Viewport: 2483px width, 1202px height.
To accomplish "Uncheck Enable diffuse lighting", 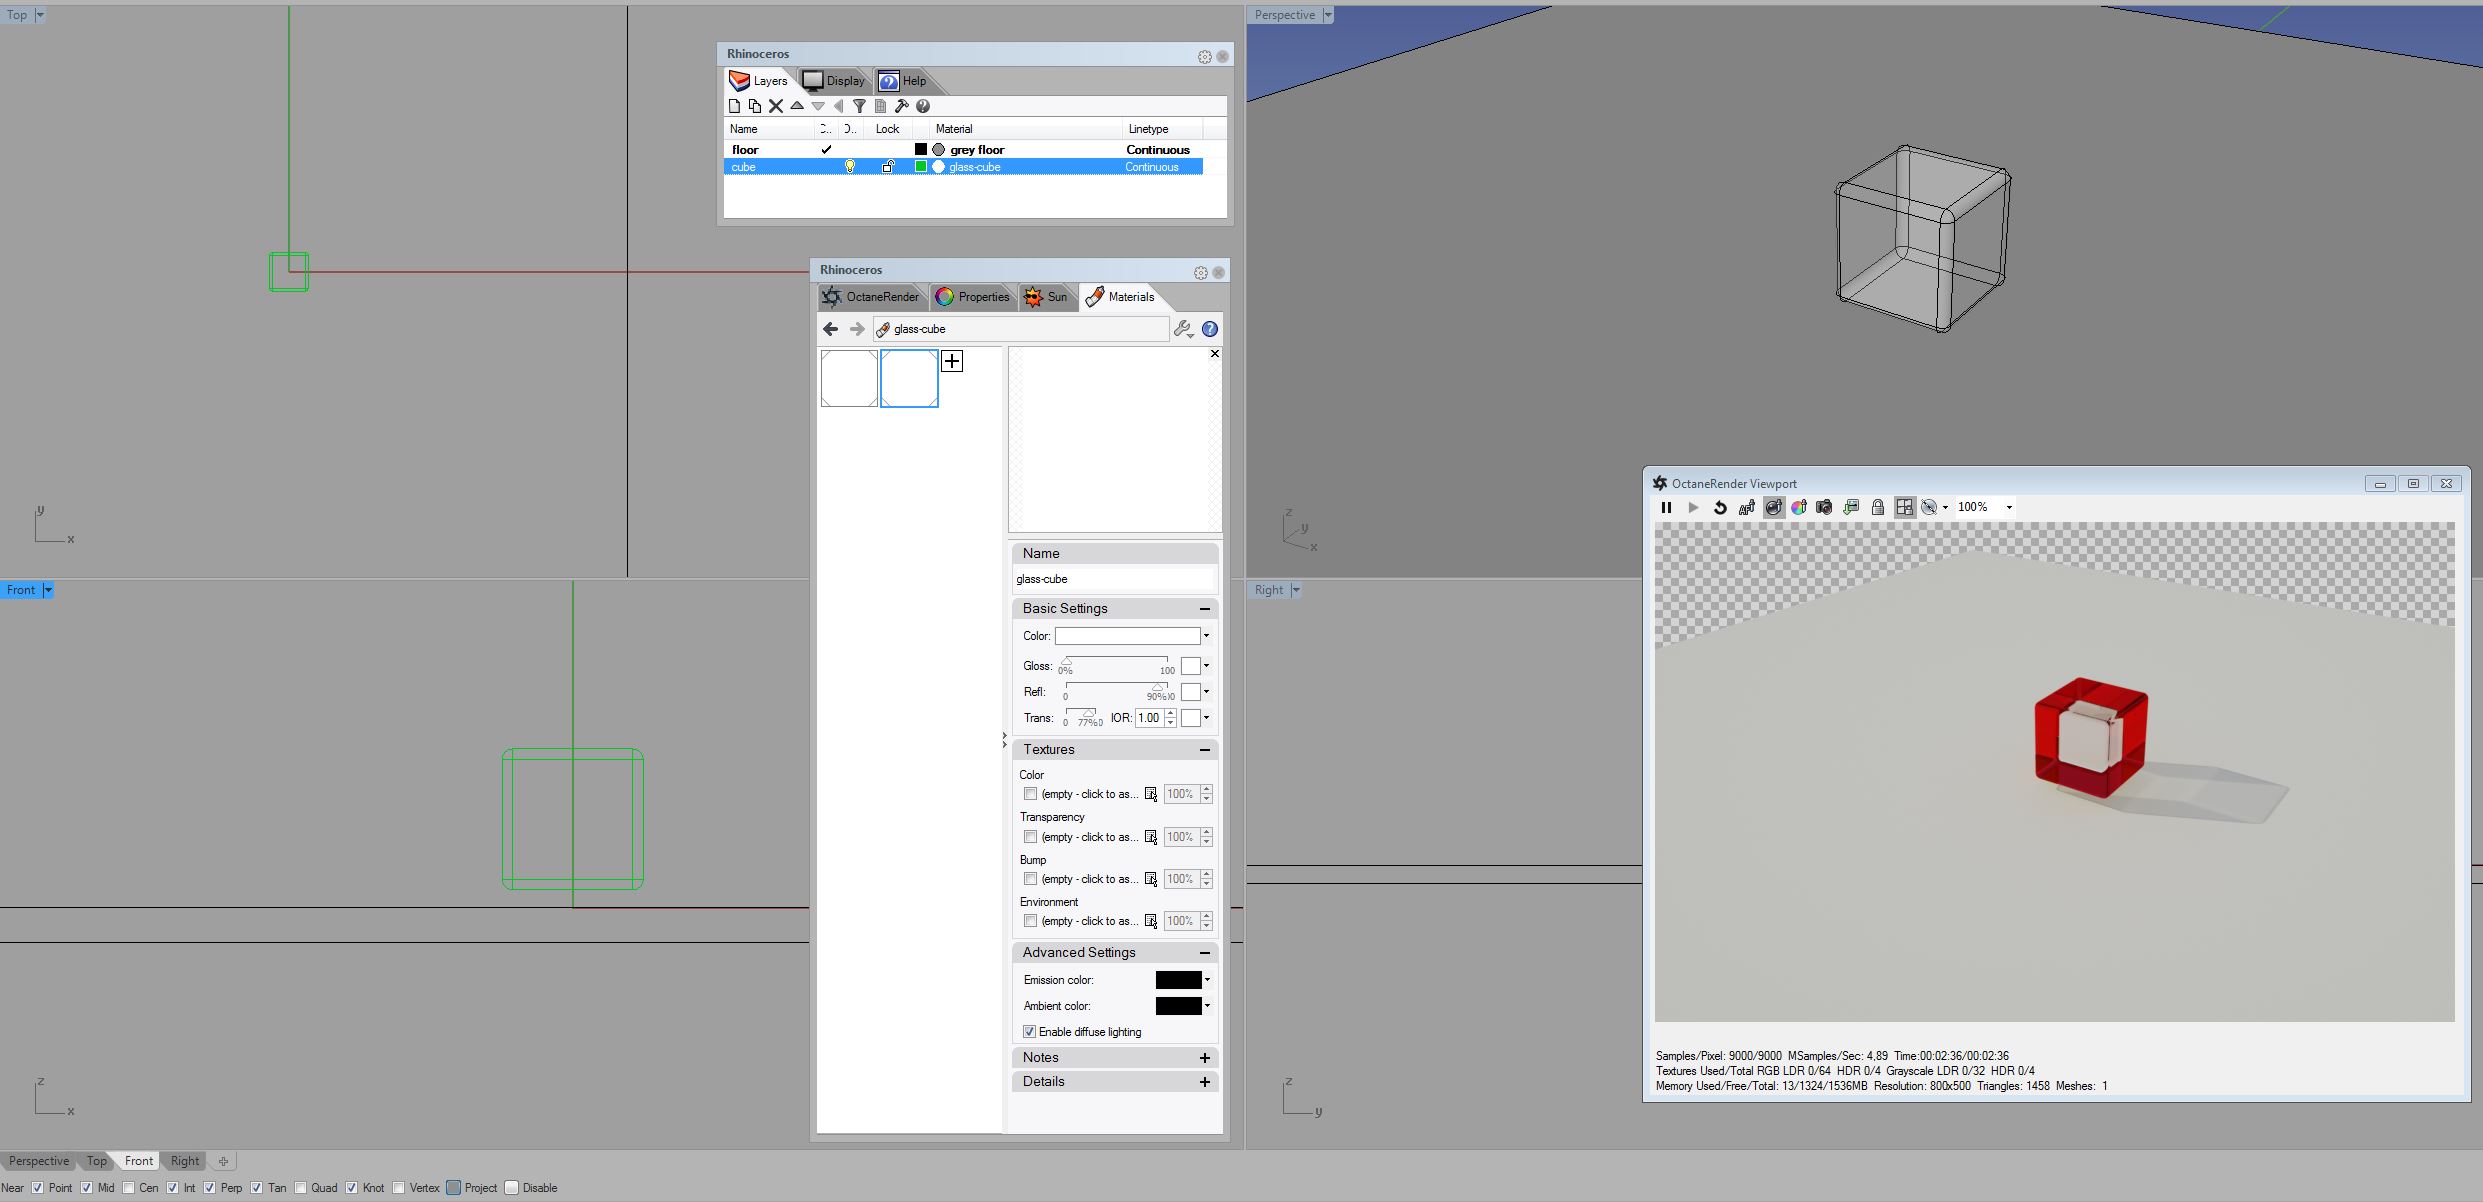I will click(x=1029, y=1032).
